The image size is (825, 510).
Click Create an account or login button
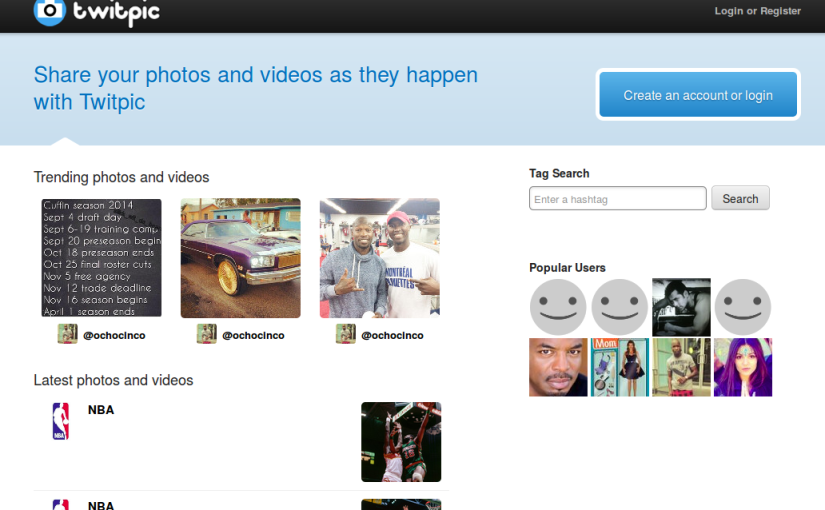pyautogui.click(x=698, y=95)
